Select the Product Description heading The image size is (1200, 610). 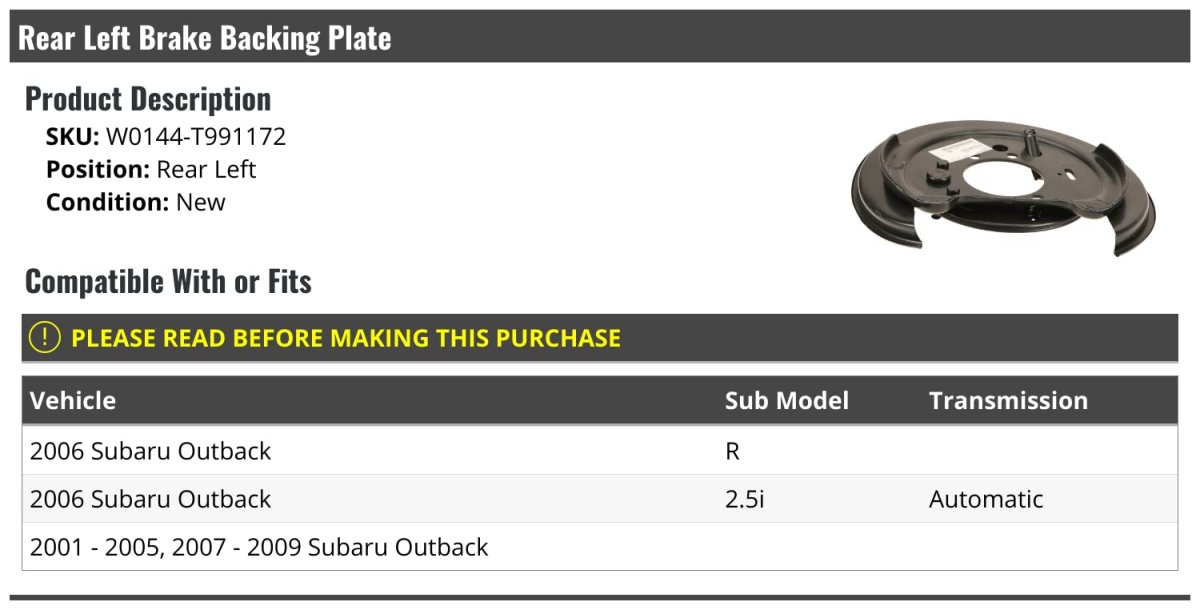click(148, 99)
